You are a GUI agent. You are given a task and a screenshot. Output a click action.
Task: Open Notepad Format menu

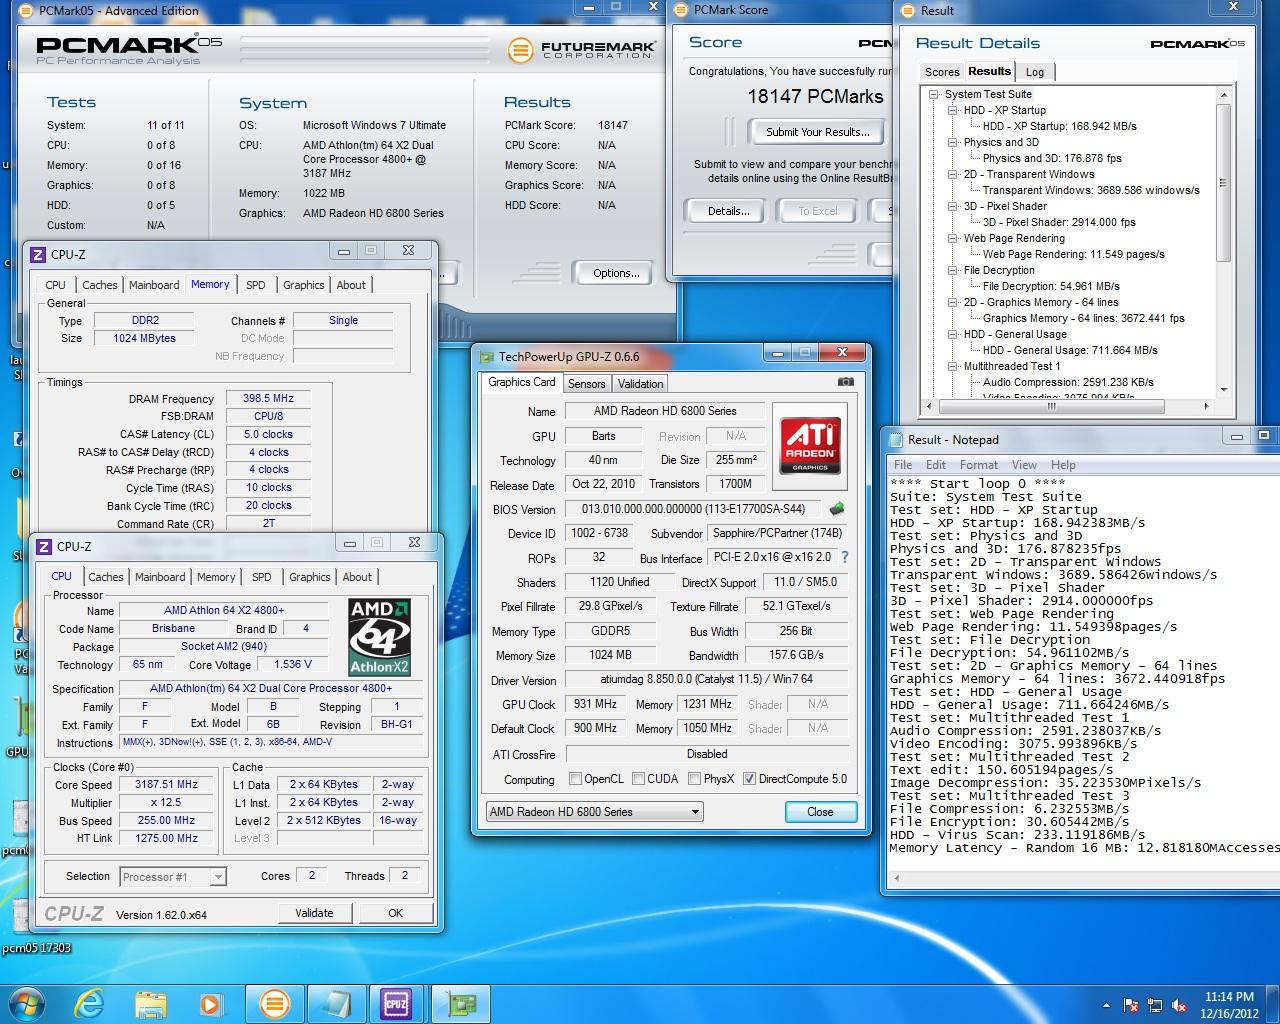[x=979, y=465]
